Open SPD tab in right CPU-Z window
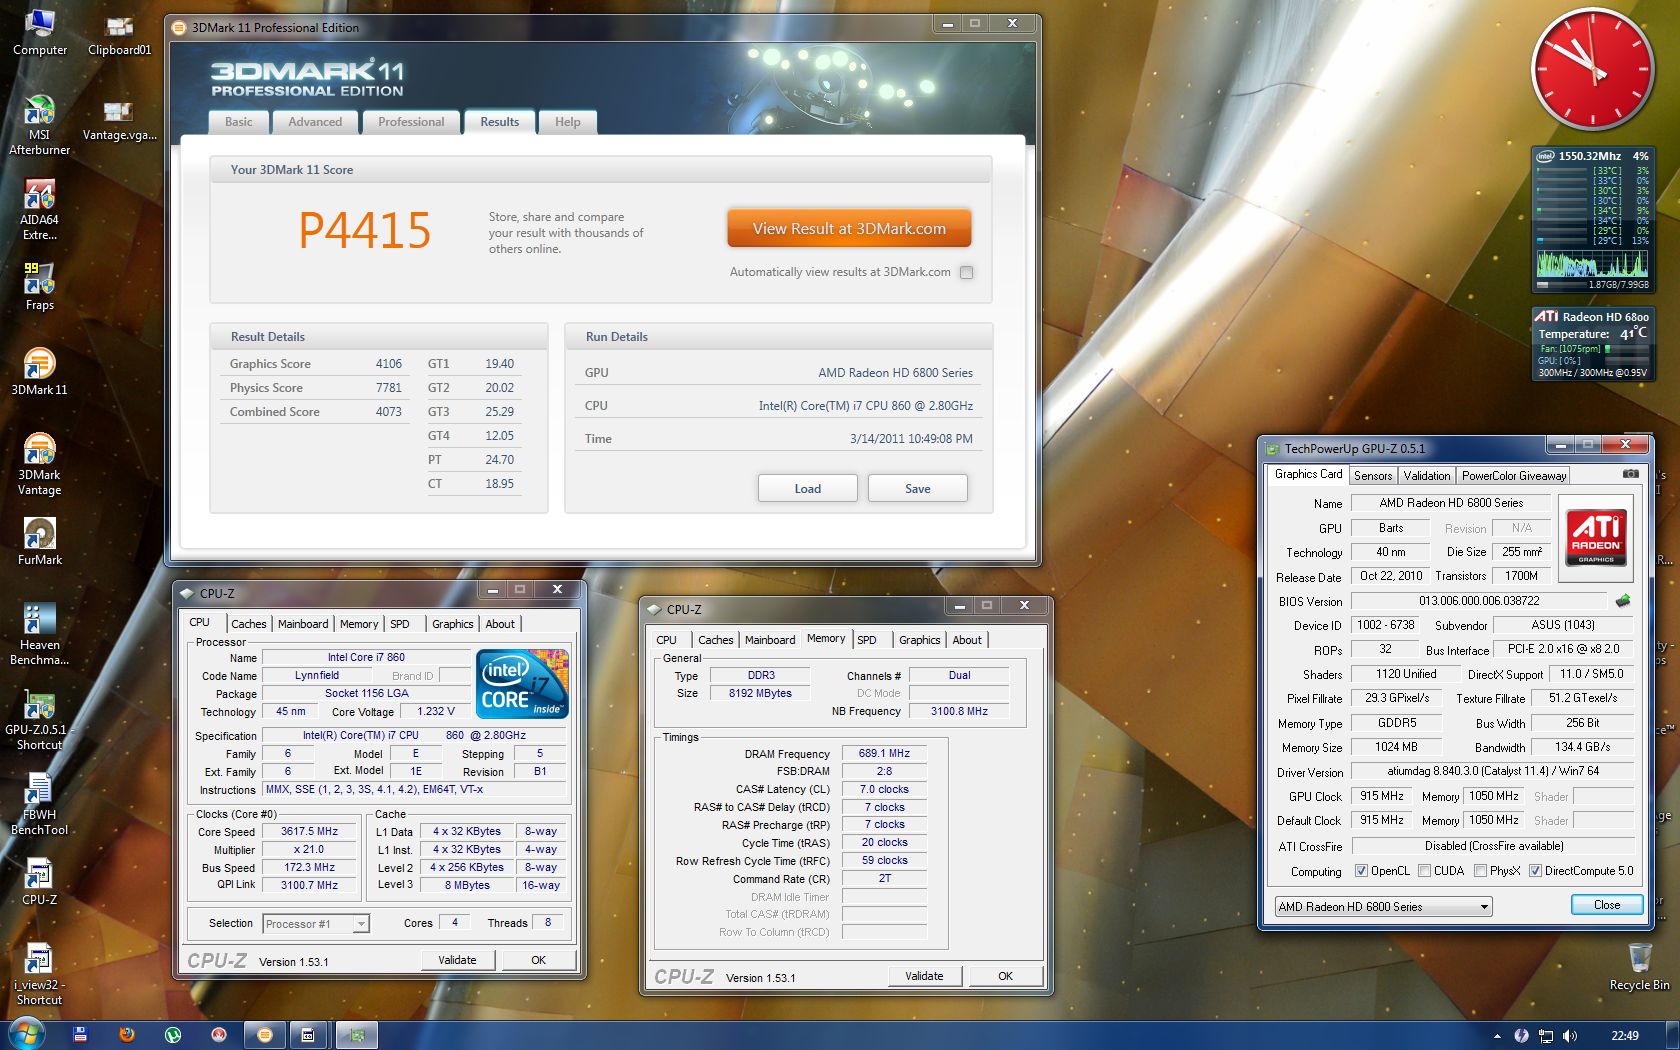The width and height of the screenshot is (1680, 1050). point(867,640)
